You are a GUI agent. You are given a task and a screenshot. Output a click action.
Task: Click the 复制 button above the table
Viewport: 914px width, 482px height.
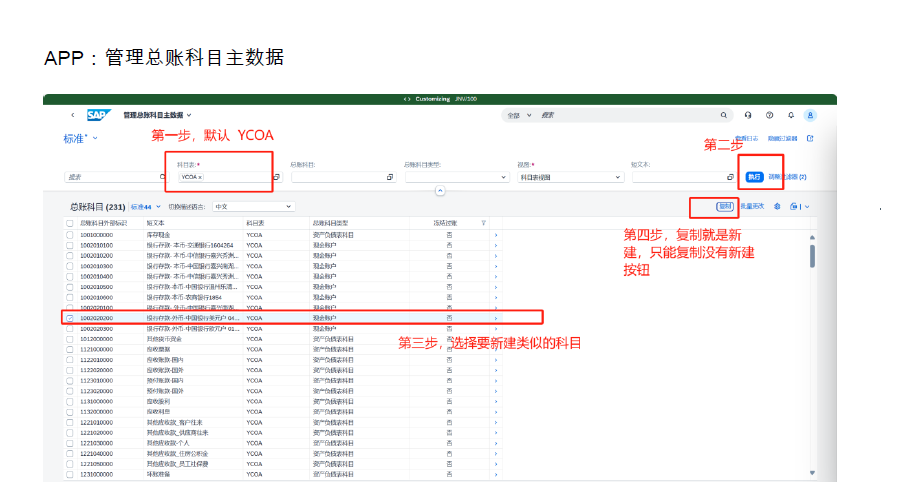[726, 206]
